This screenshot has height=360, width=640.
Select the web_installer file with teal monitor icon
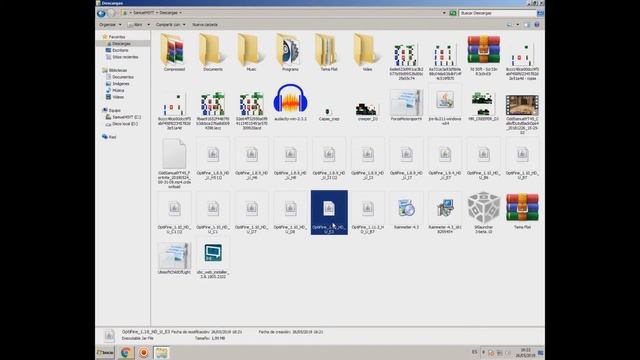pos(213,258)
